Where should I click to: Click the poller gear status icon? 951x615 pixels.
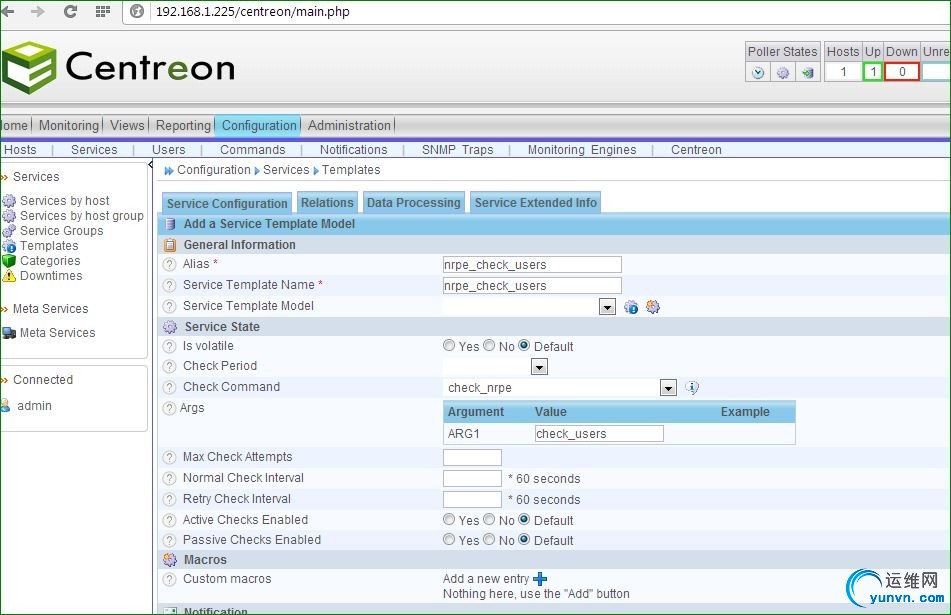783,73
